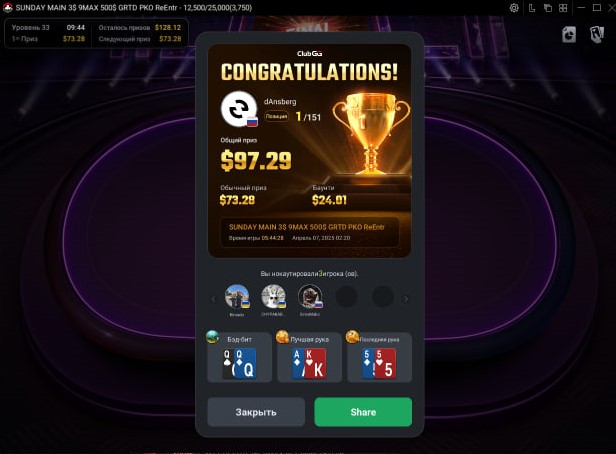
Task: Click the L-shaped layout icon
Action: tap(532, 8)
